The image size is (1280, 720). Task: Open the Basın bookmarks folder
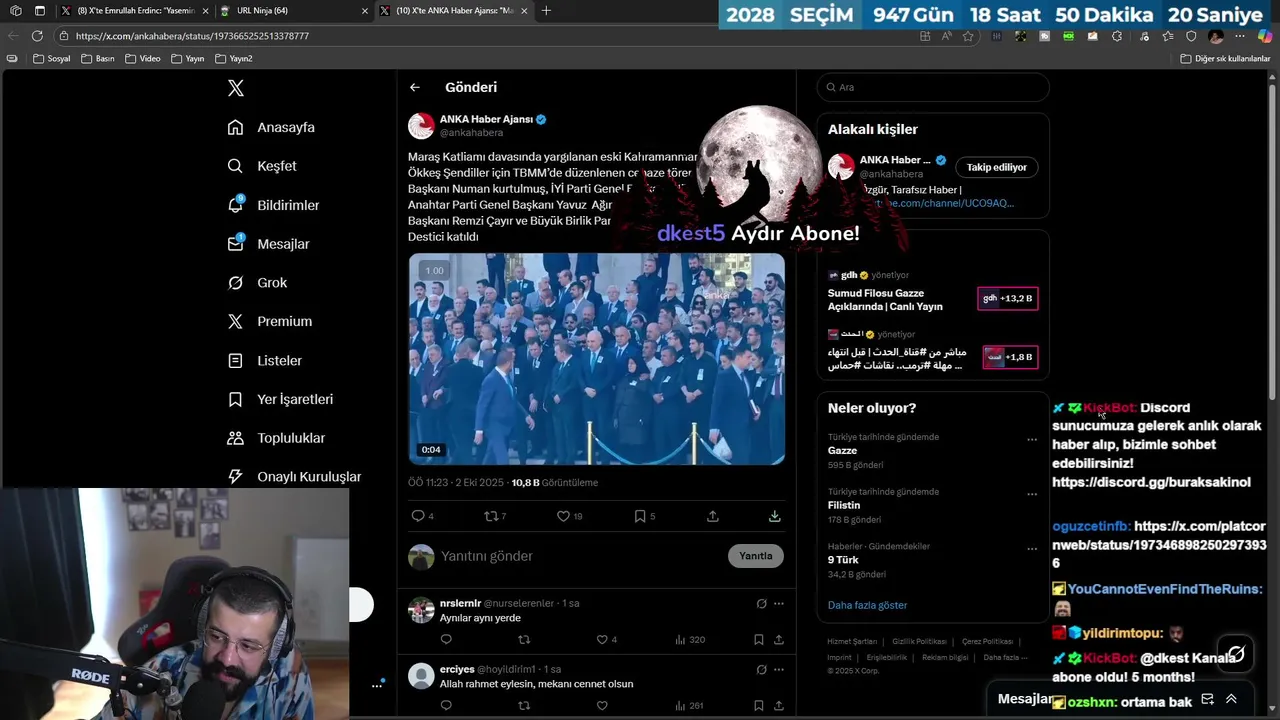pos(98,58)
